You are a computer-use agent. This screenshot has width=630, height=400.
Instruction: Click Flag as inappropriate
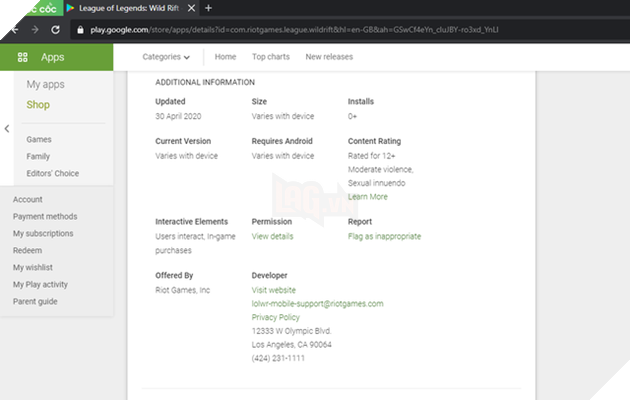coord(384,237)
